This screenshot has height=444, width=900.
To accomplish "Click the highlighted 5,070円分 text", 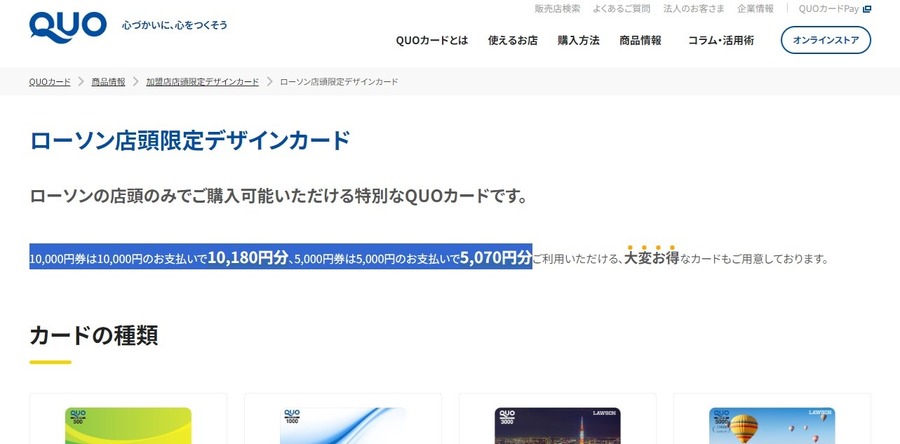I will [496, 258].
